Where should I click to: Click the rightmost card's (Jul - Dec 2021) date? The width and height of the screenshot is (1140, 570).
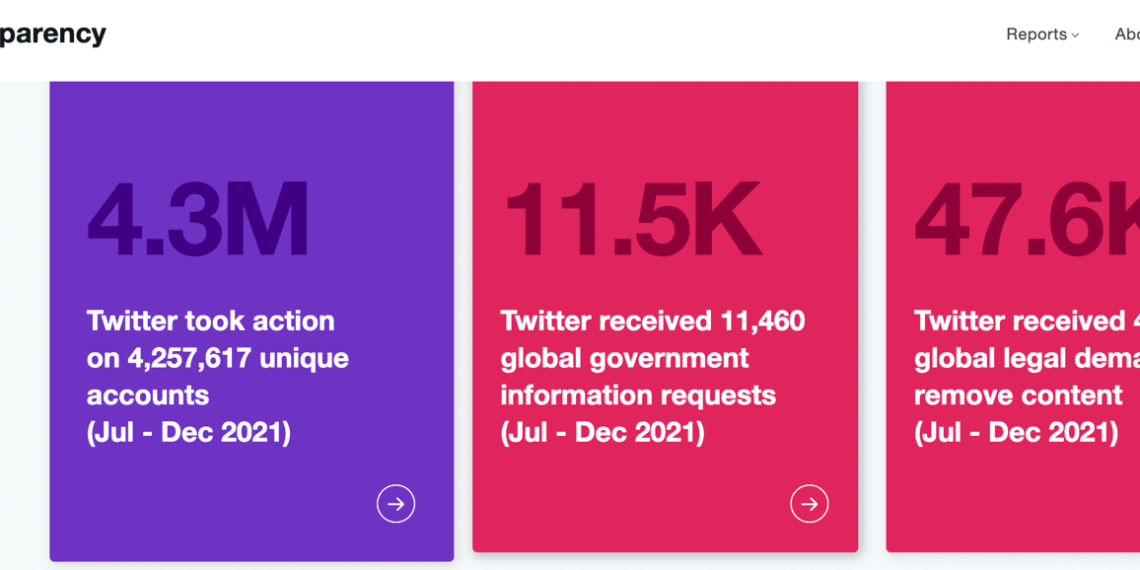(x=1016, y=433)
